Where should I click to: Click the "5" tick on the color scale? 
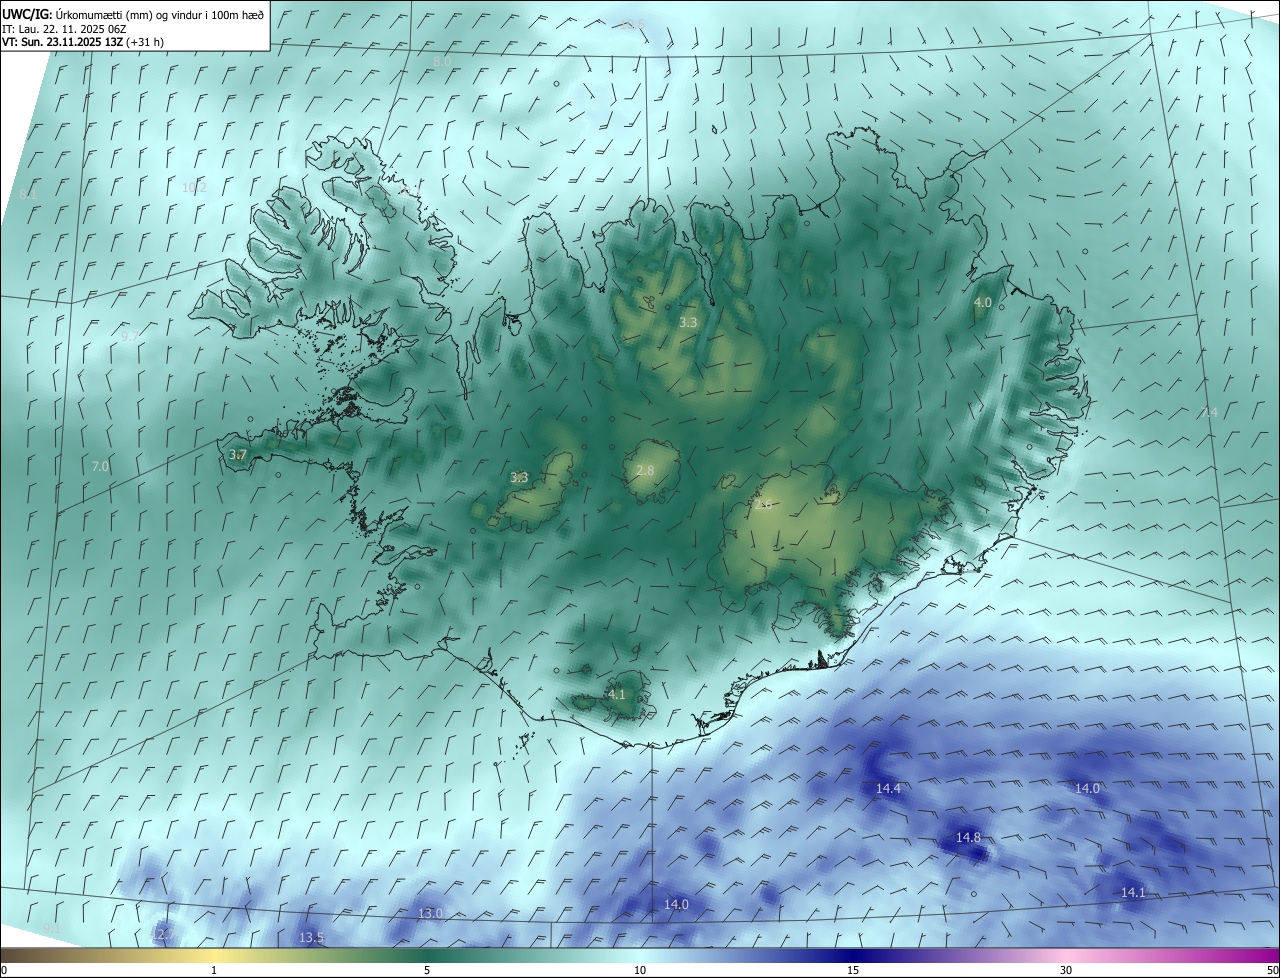coord(427,970)
